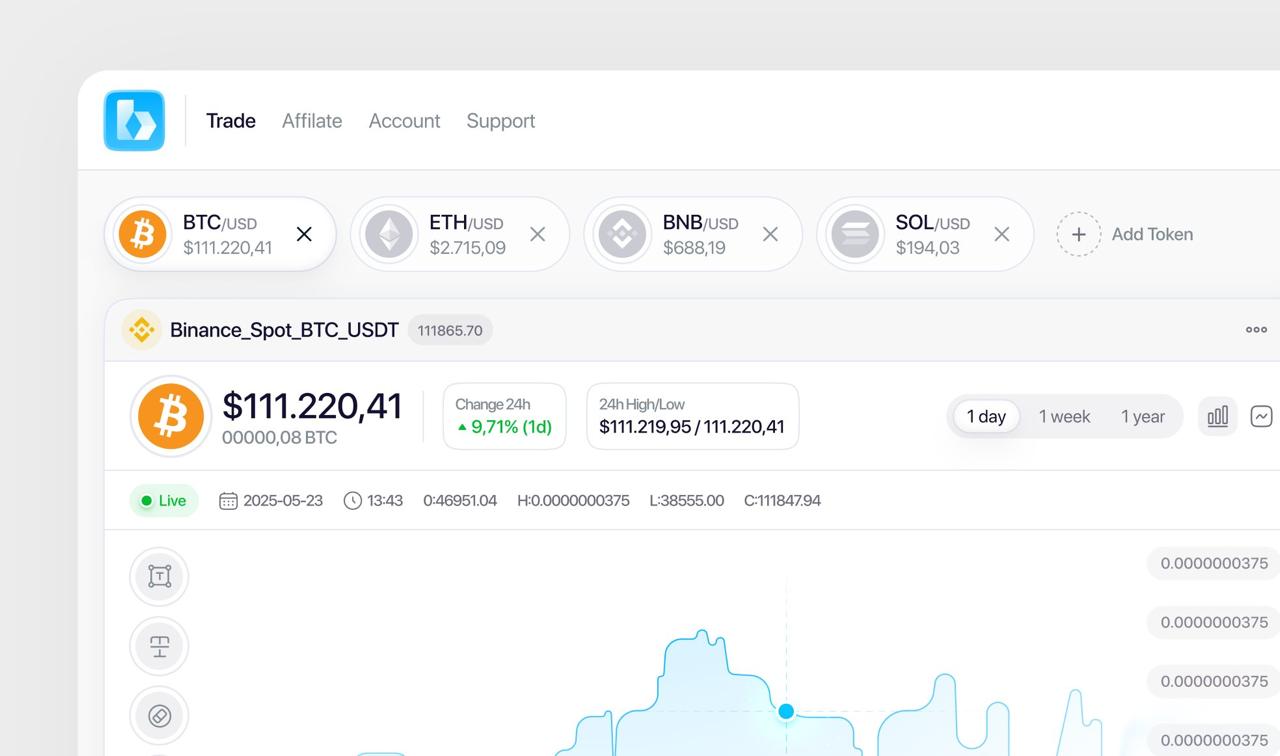1280x756 pixels.
Task: Click the O:46951.04 open value
Action: click(x=460, y=501)
